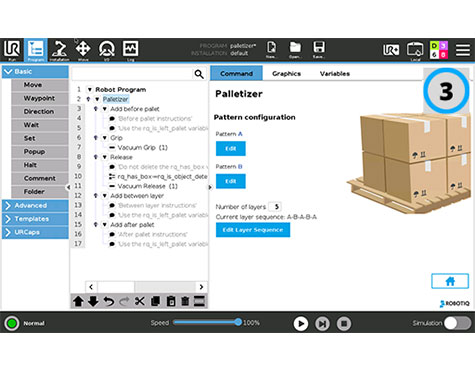Click the colored checksum icon

point(439,50)
